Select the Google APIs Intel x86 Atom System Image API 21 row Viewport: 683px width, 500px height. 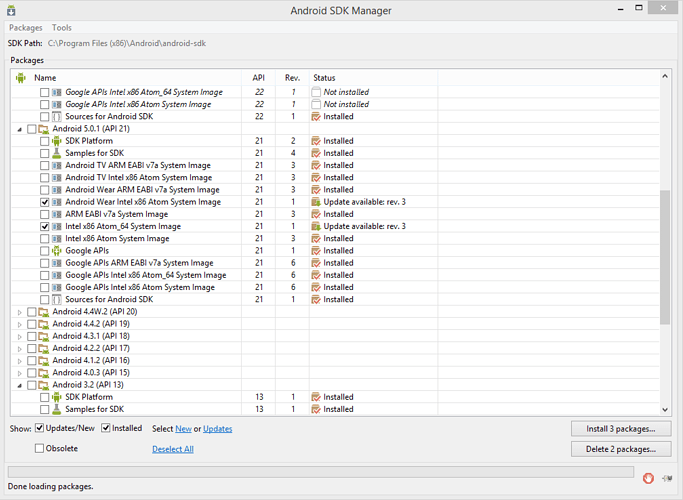click(335, 287)
